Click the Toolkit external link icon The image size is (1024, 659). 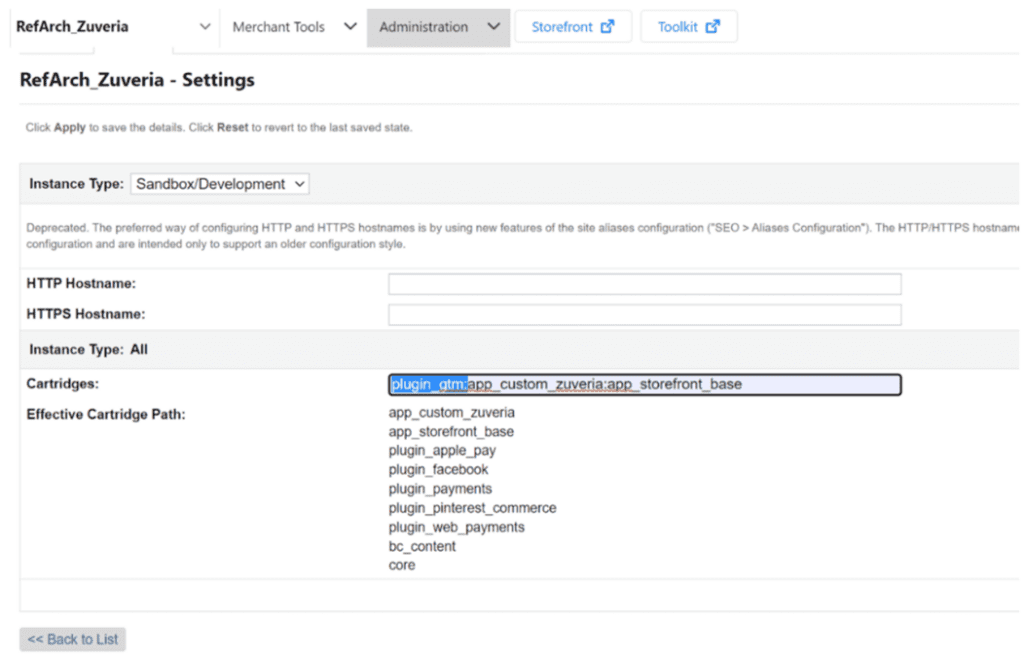(x=712, y=27)
